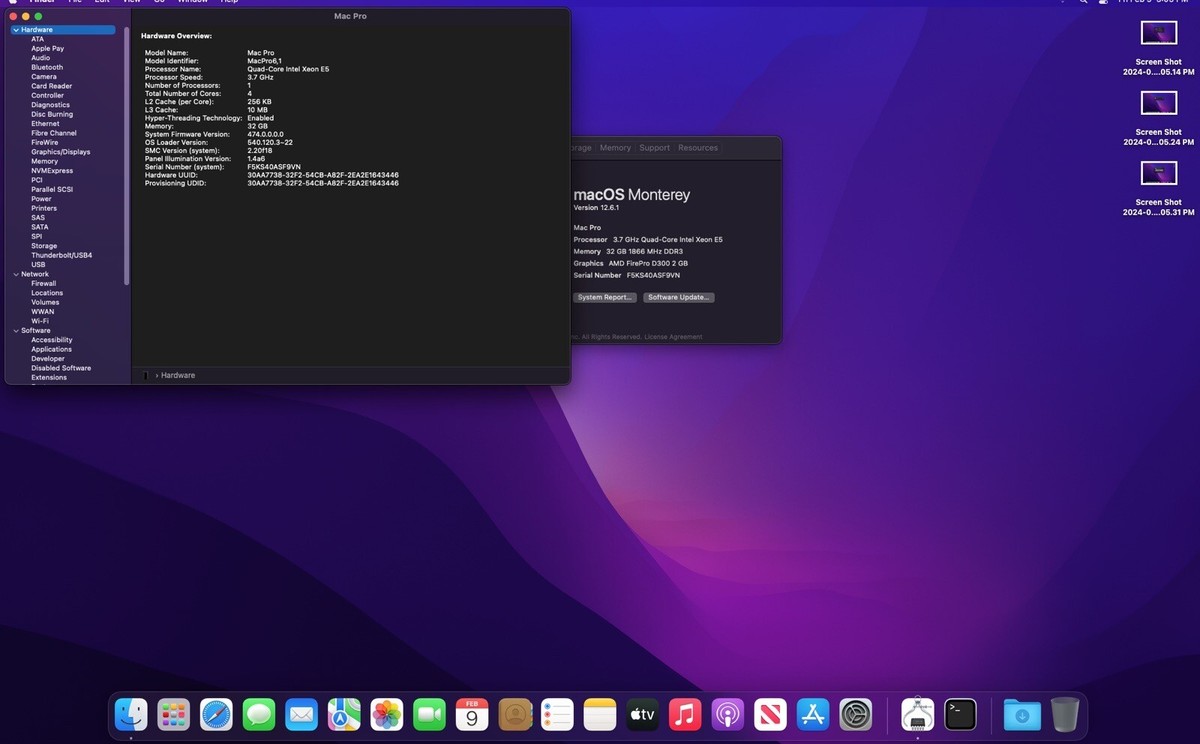1200x744 pixels.
Task: Open the Trash in the Dock
Action: tap(1065, 714)
